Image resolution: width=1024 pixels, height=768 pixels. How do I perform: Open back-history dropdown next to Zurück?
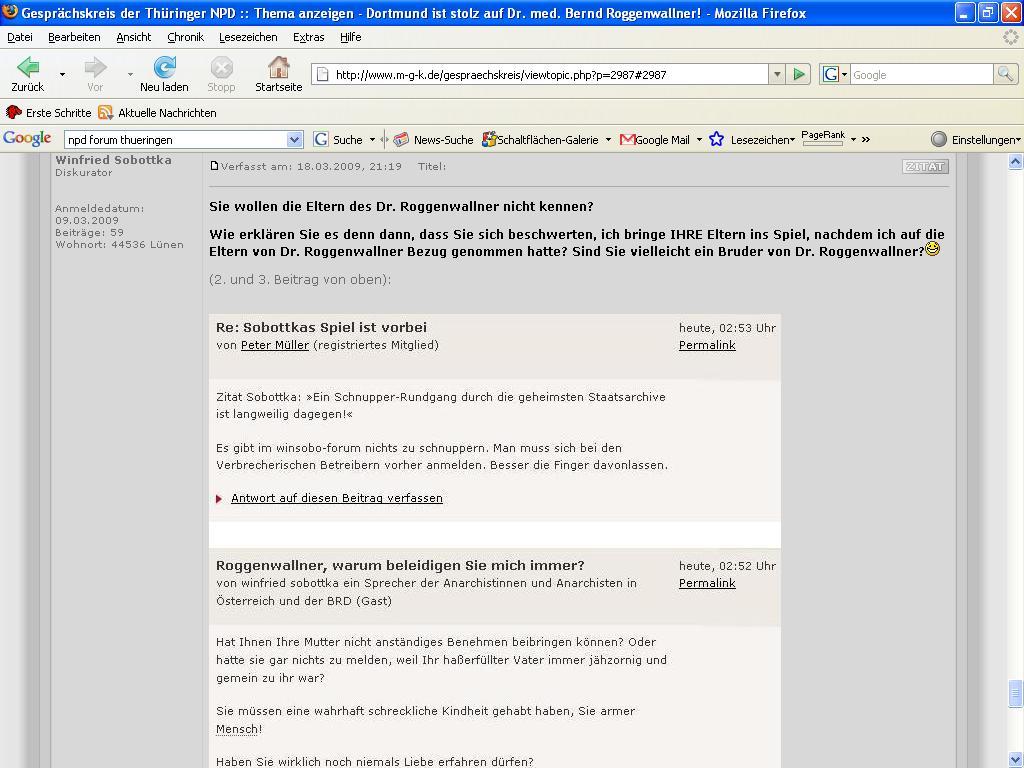coord(62,74)
